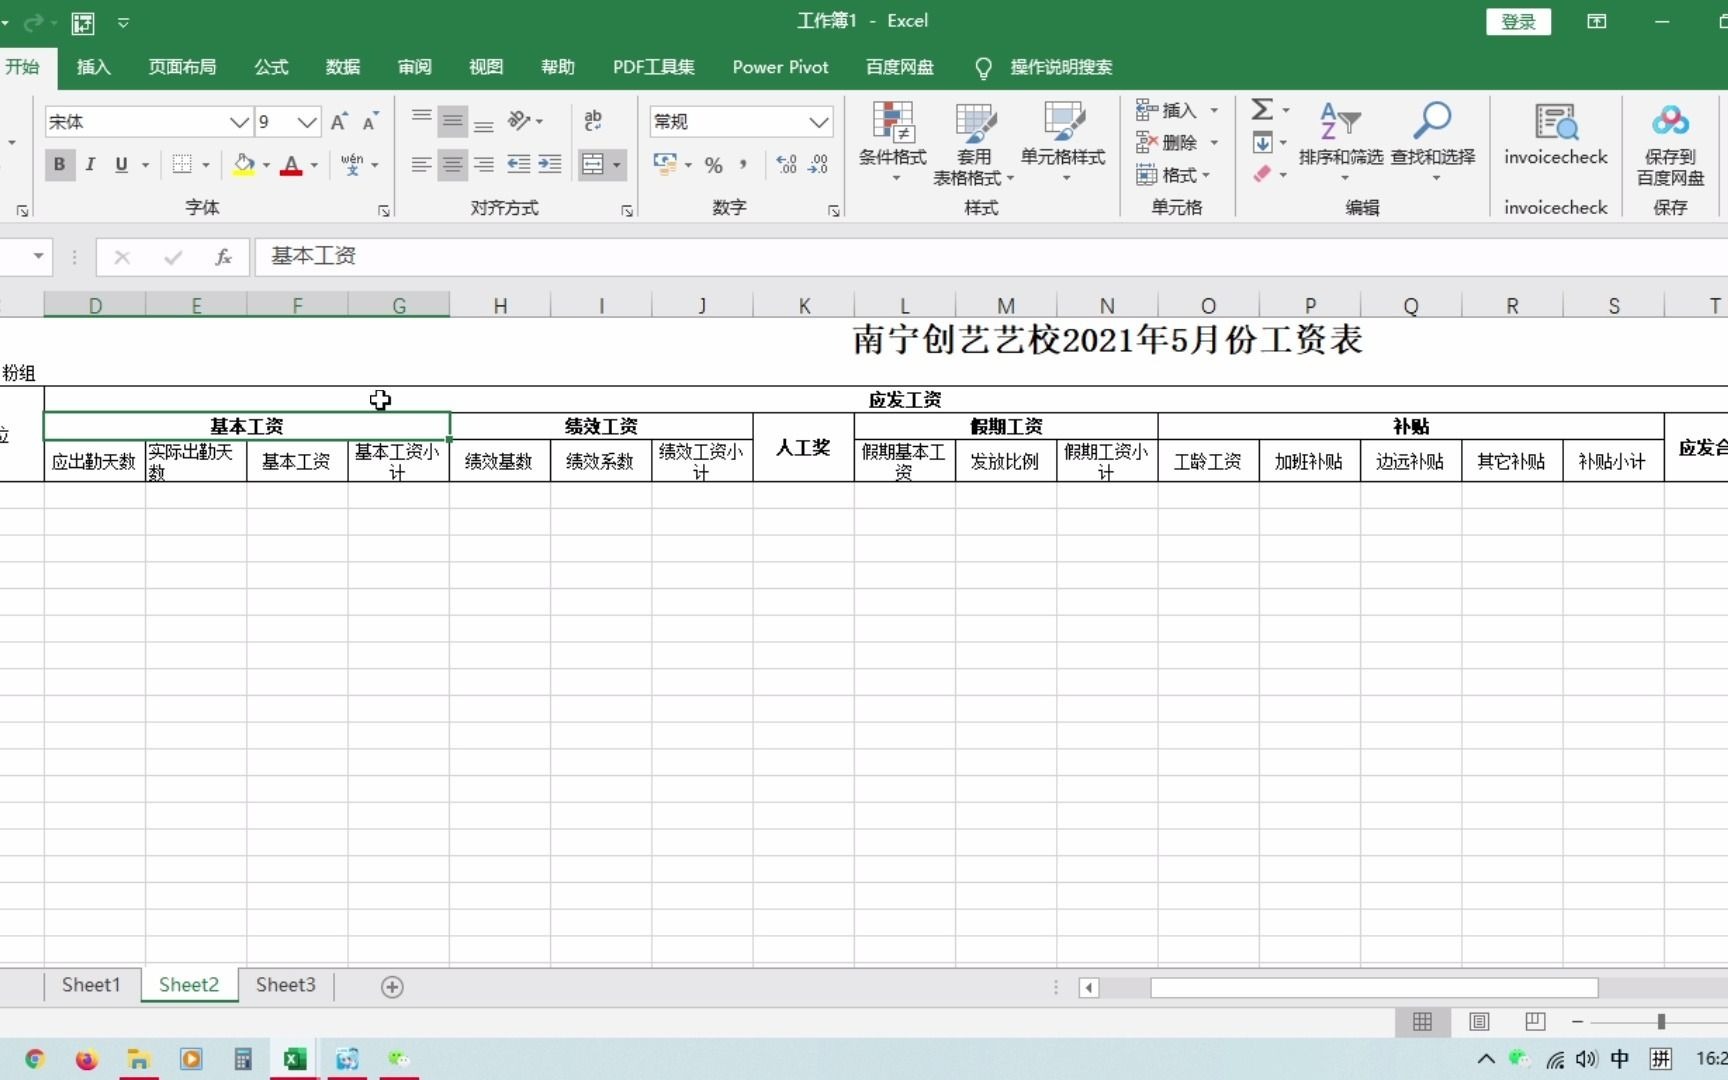The image size is (1728, 1080).
Task: Apply percent style format
Action: (713, 165)
